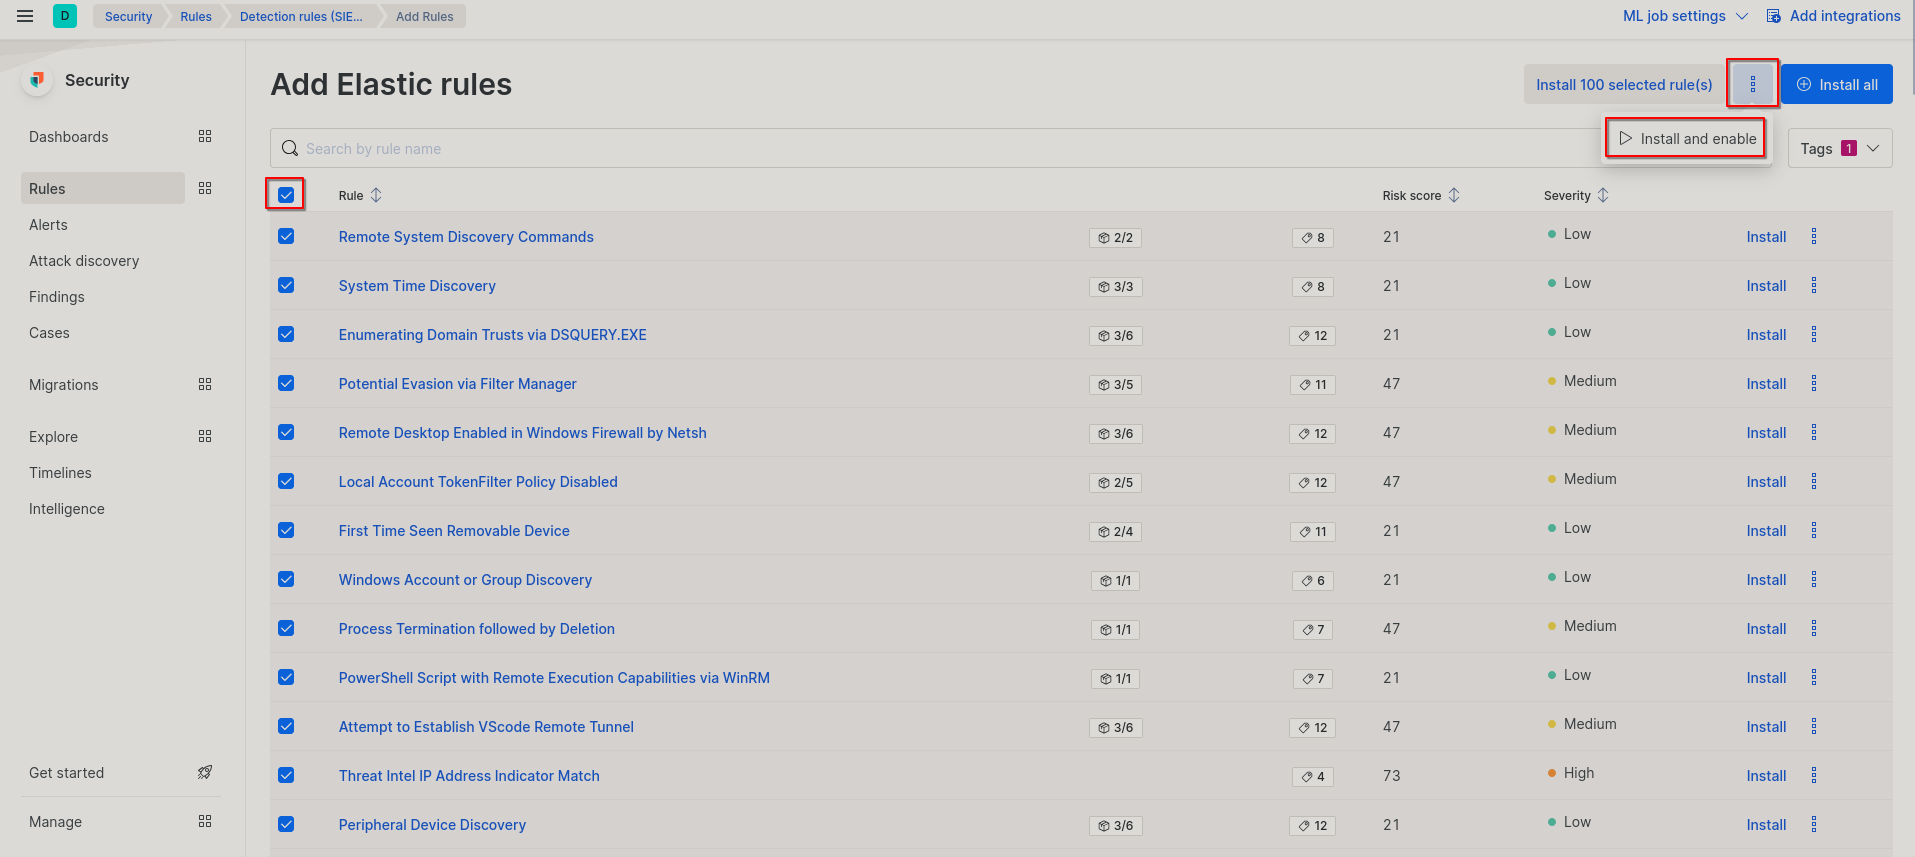Click the Rules breadcrumb
The width and height of the screenshot is (1915, 857).
(196, 16)
